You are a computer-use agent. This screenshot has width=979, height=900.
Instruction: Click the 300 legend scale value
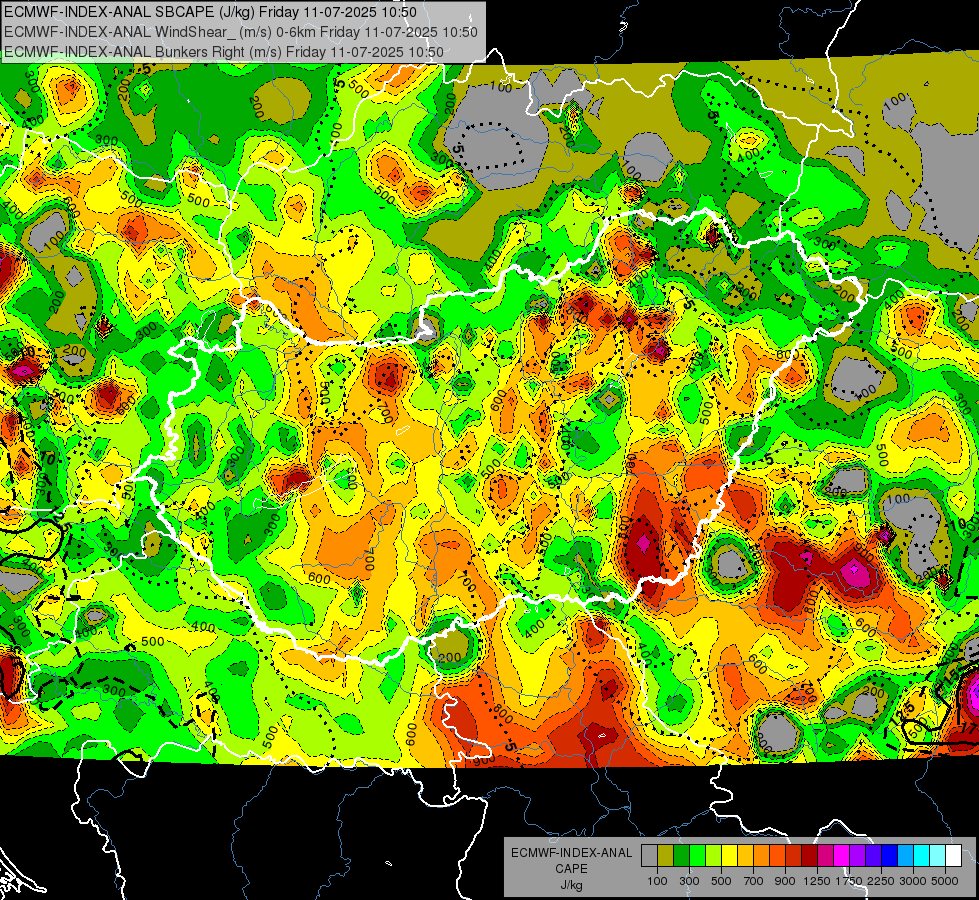click(689, 881)
